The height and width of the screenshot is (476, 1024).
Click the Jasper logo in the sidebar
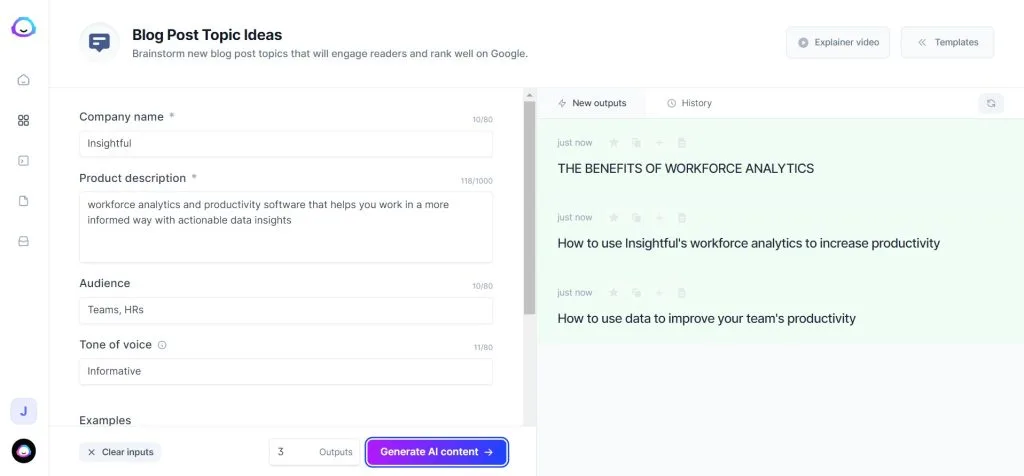click(x=24, y=27)
